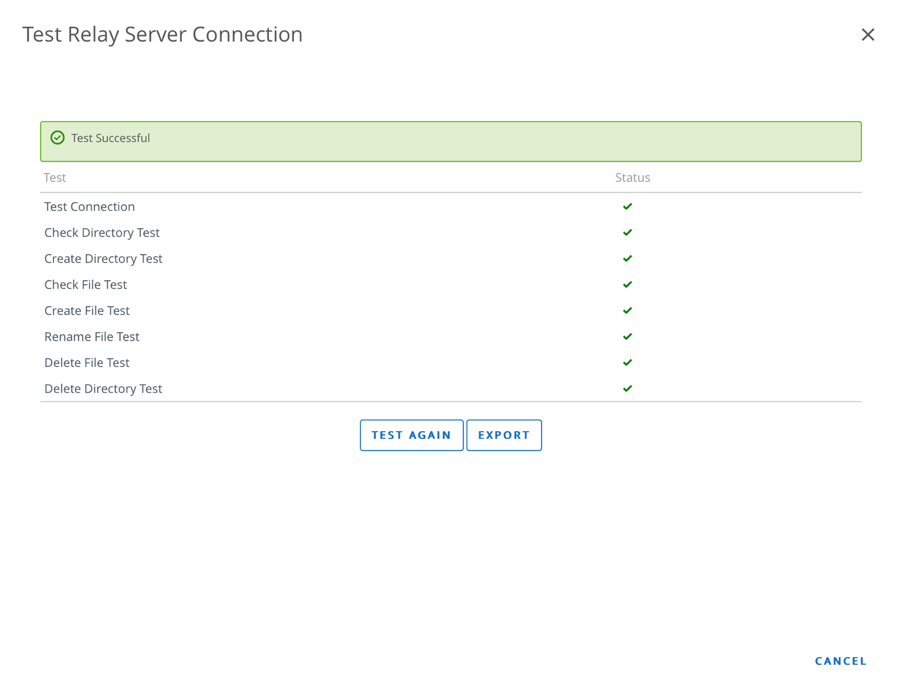
Task: Click the Delete Directory Test status checkmark
Action: click(627, 389)
